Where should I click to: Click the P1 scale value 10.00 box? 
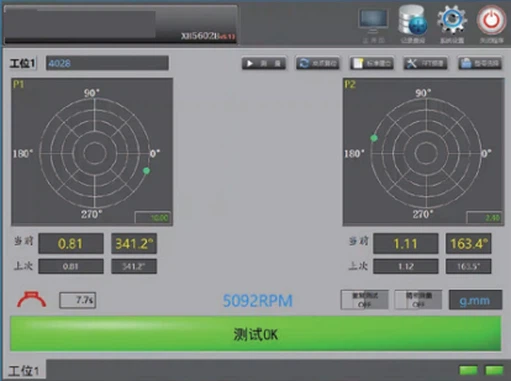click(x=153, y=218)
